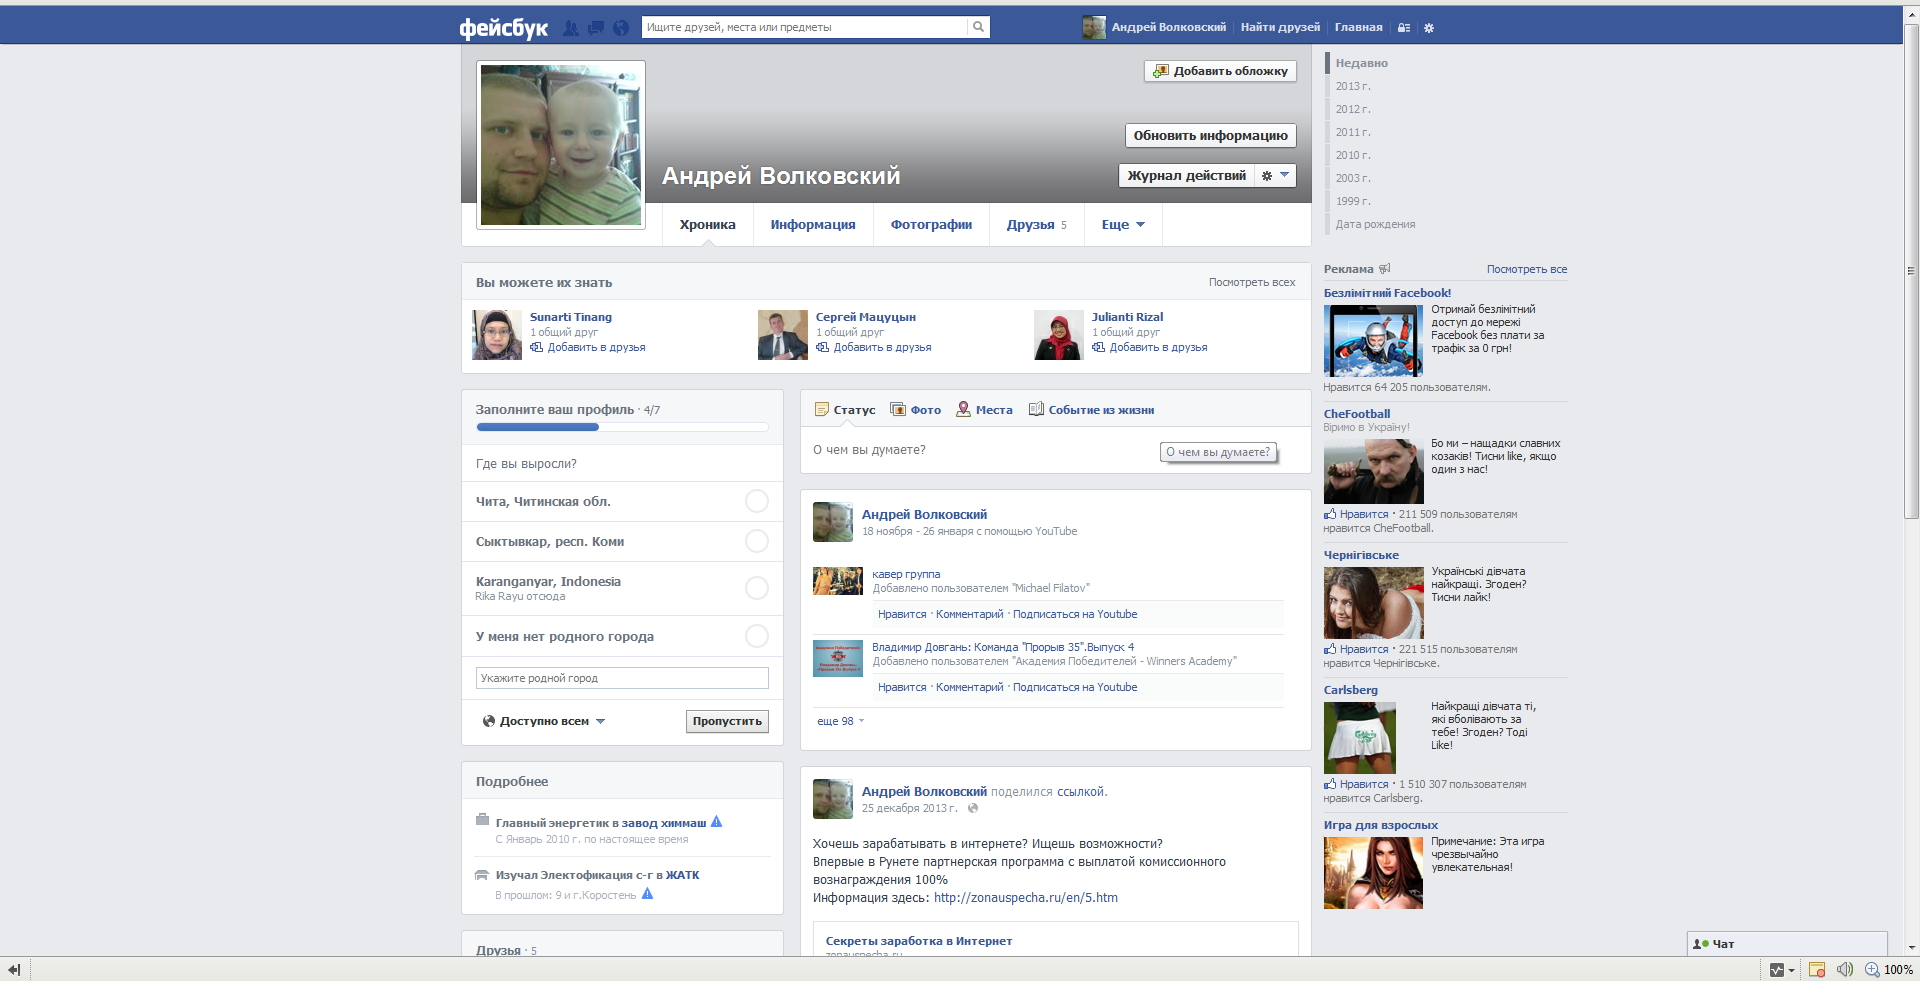Open the gear dropdown beside Журнал действий
The image size is (1920, 981).
(1275, 176)
